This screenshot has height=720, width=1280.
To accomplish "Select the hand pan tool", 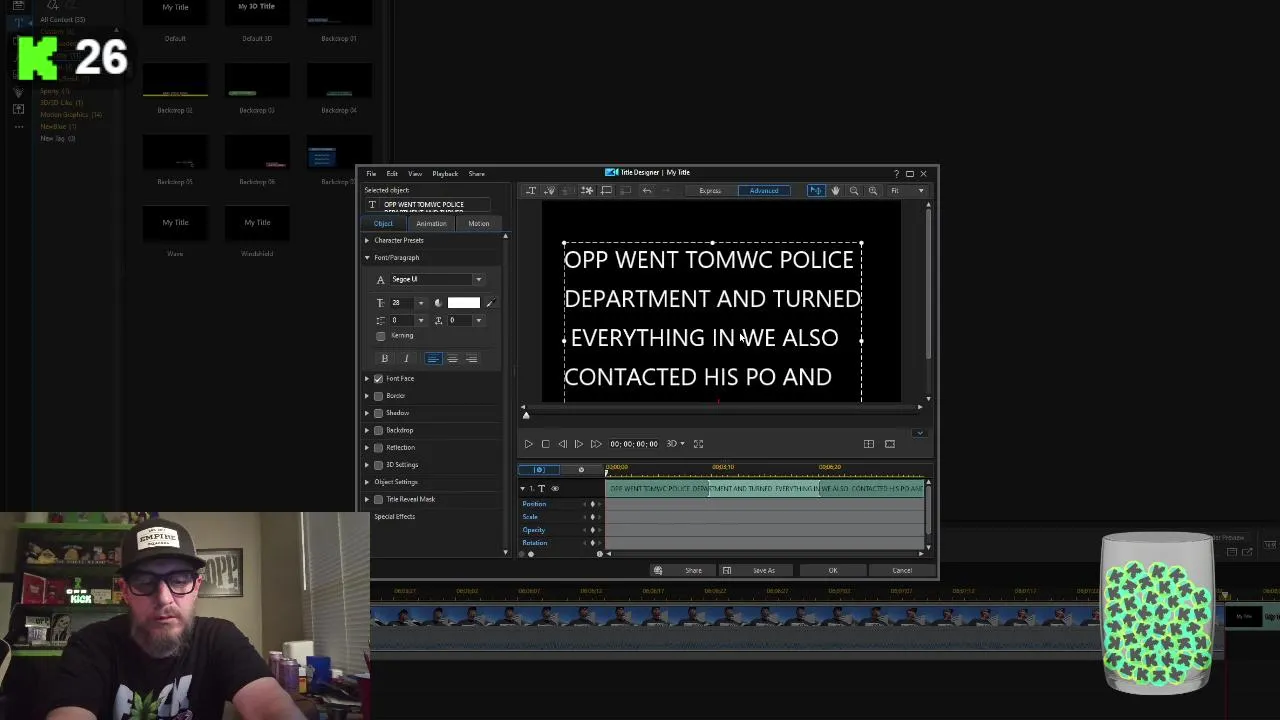I will click(x=835, y=190).
